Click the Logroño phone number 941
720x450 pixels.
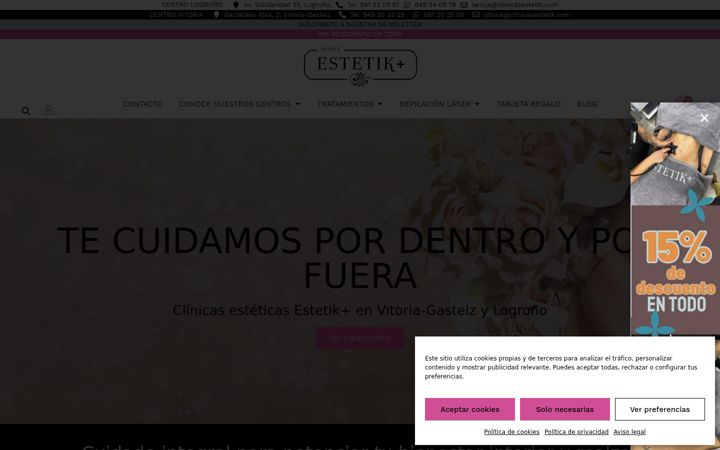[373, 5]
